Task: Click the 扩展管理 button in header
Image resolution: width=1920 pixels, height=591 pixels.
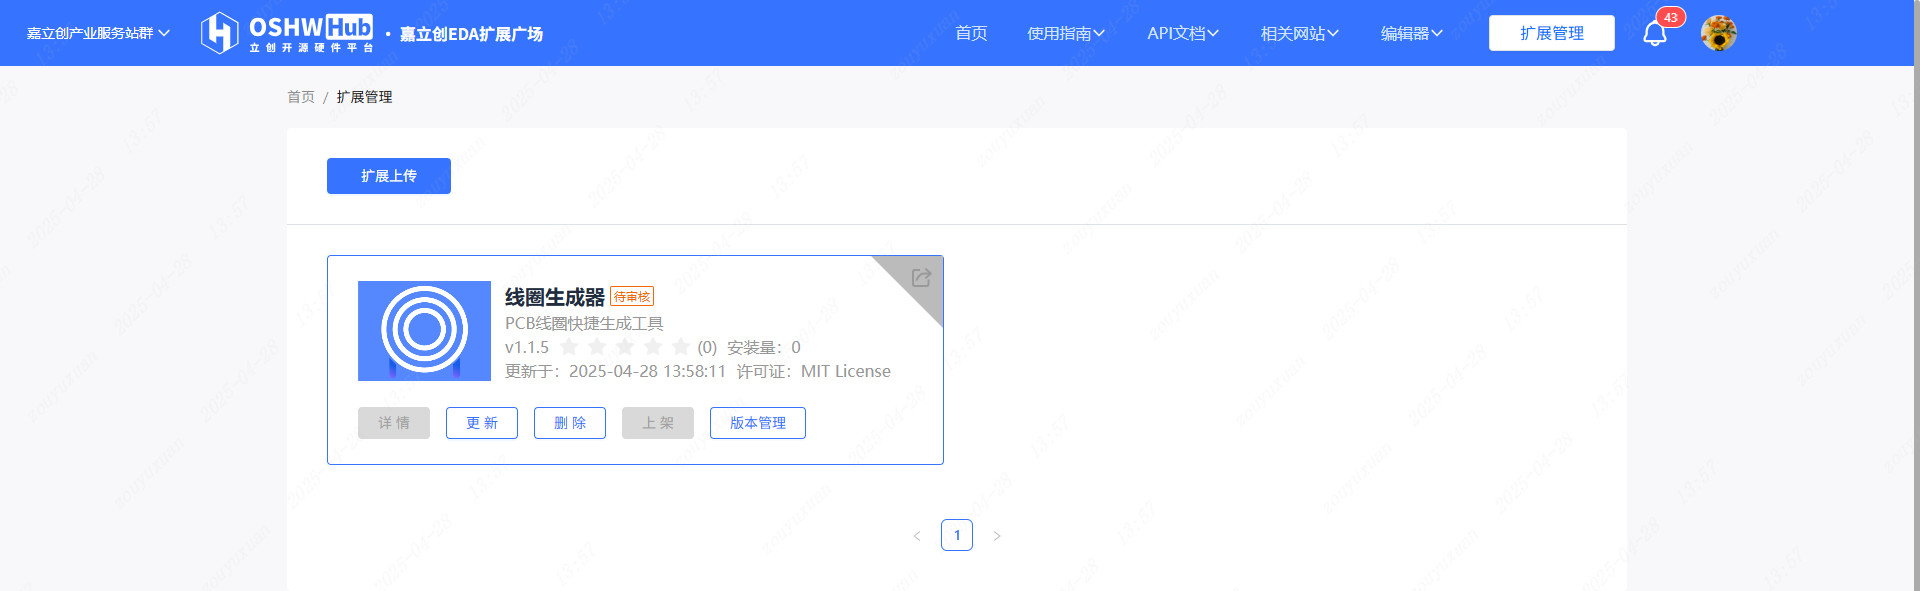Action: tap(1551, 33)
